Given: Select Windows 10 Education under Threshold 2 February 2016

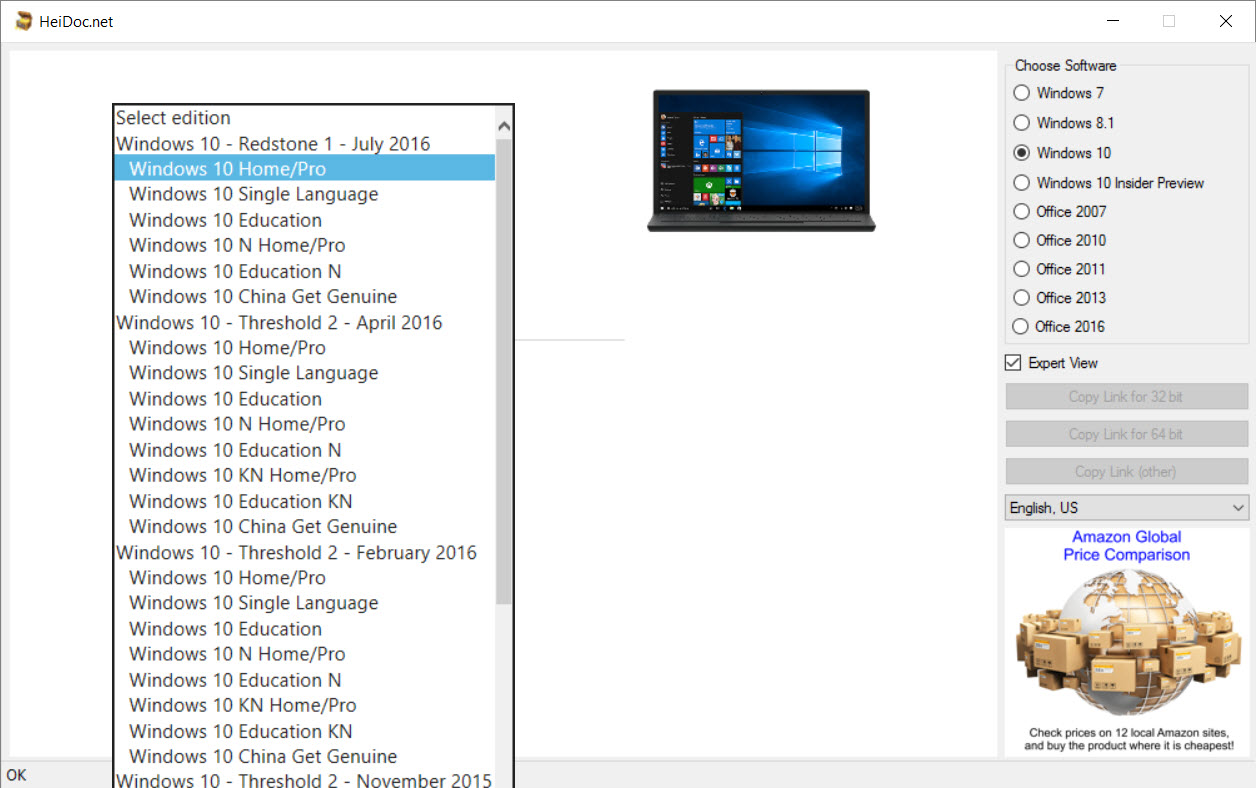Looking at the screenshot, I should [x=305, y=629].
